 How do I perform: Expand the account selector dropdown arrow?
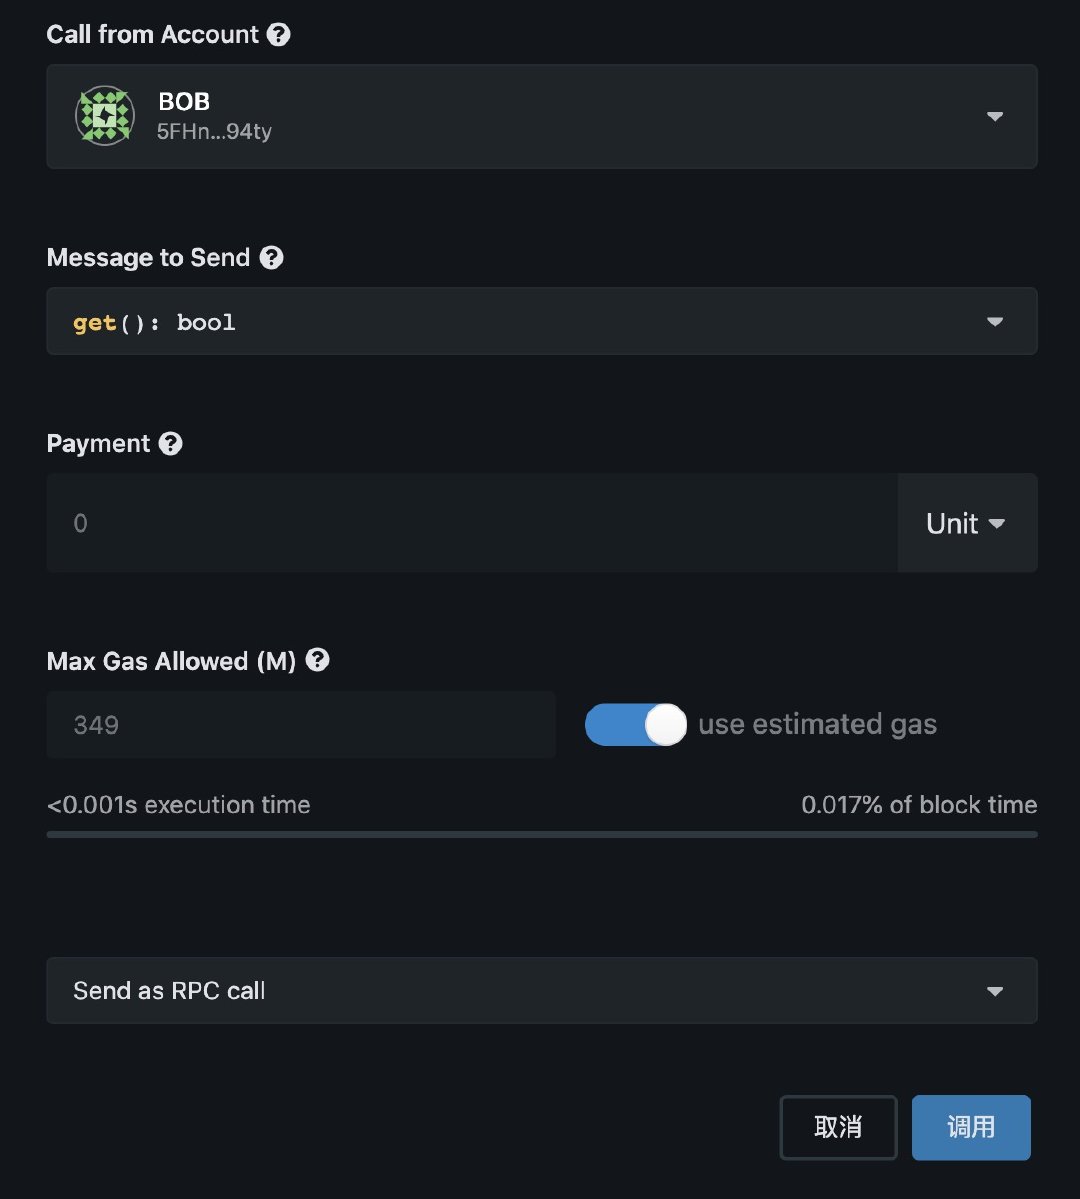(x=994, y=116)
